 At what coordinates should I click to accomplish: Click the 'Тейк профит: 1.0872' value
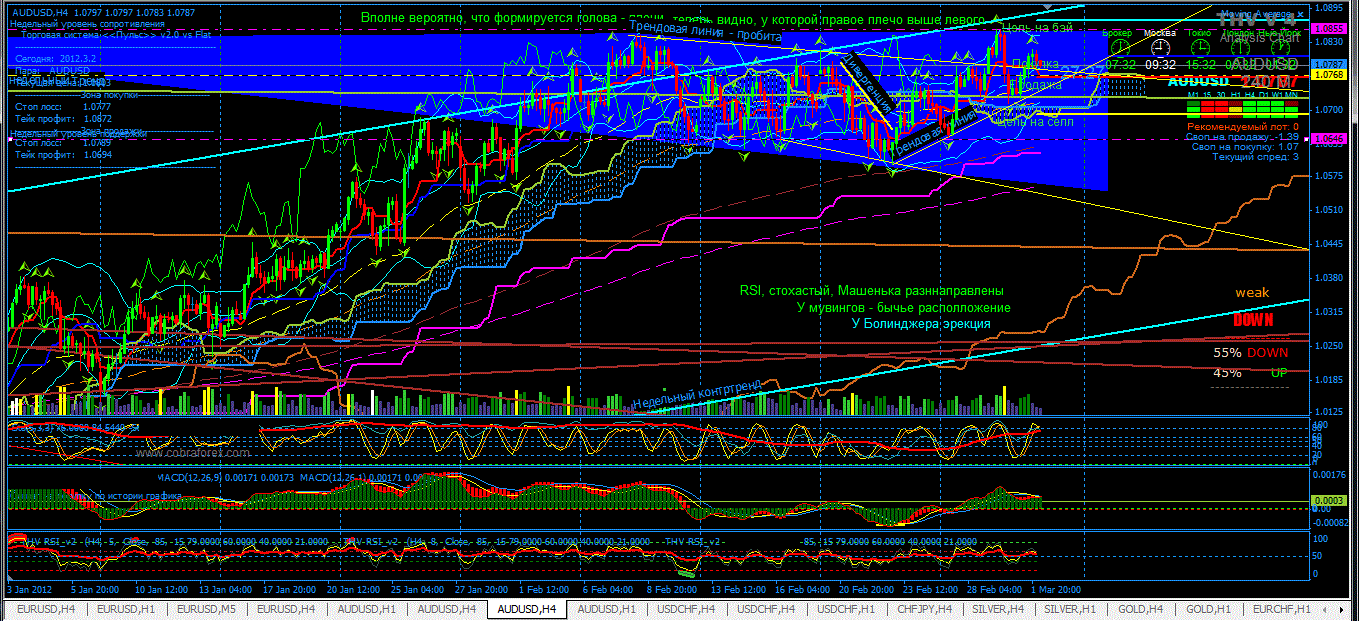tap(64, 118)
